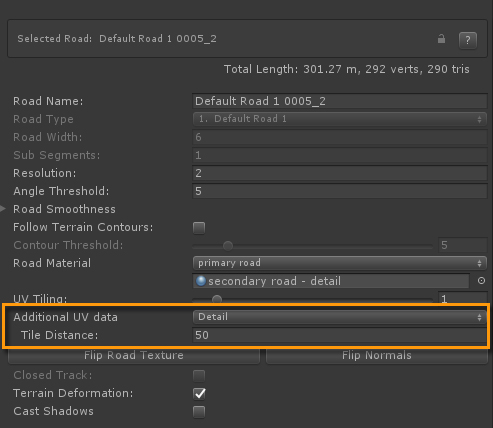Click the Flip Normals button
This screenshot has height=428, width=493.
tap(377, 355)
